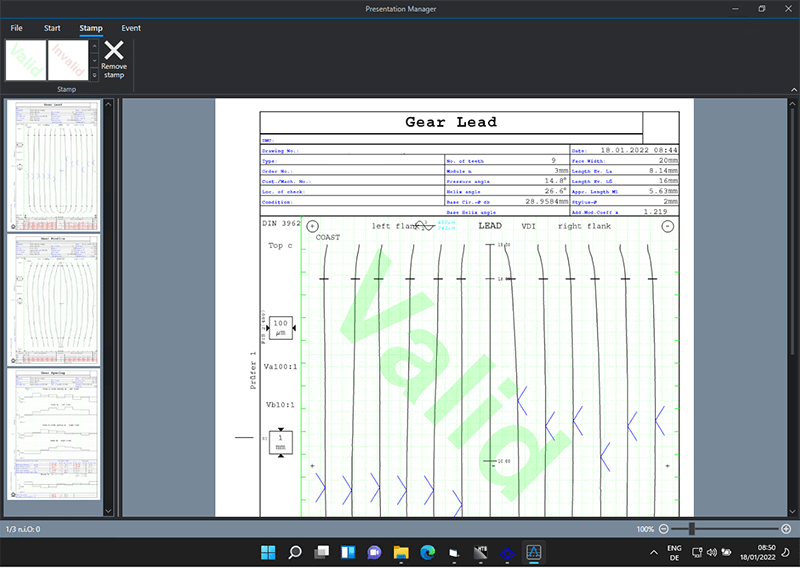Screen dimensions: 800x568
Task: Open the HTB app from the taskbar
Action: (481, 552)
